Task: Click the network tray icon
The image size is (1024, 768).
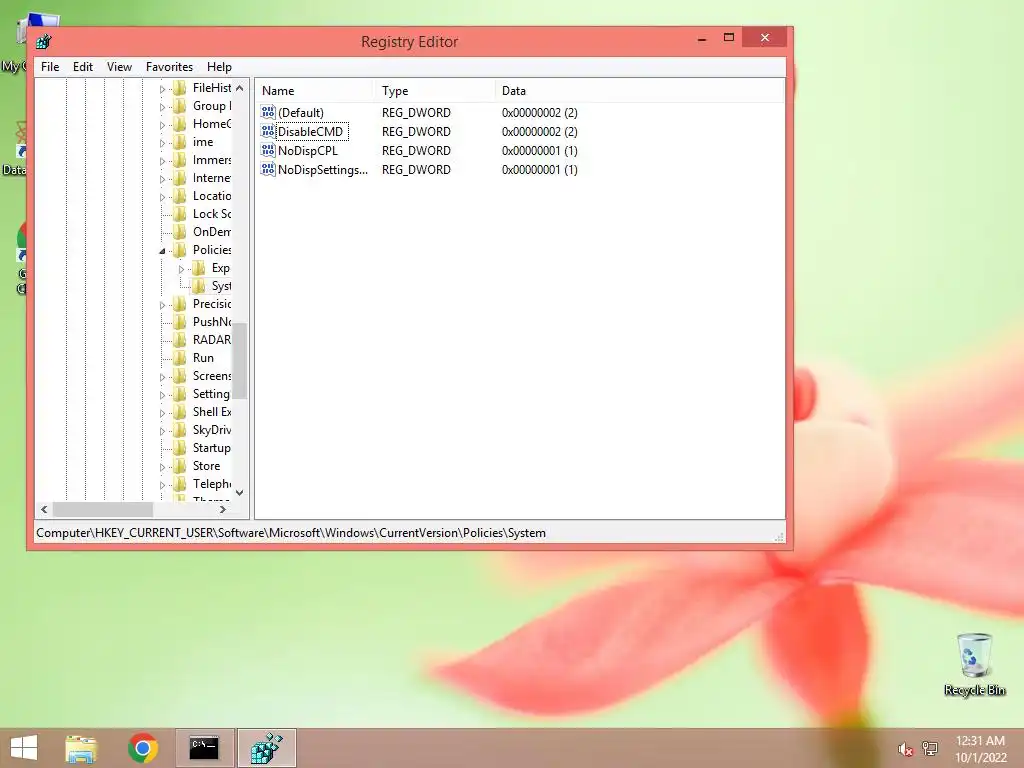Action: point(930,749)
